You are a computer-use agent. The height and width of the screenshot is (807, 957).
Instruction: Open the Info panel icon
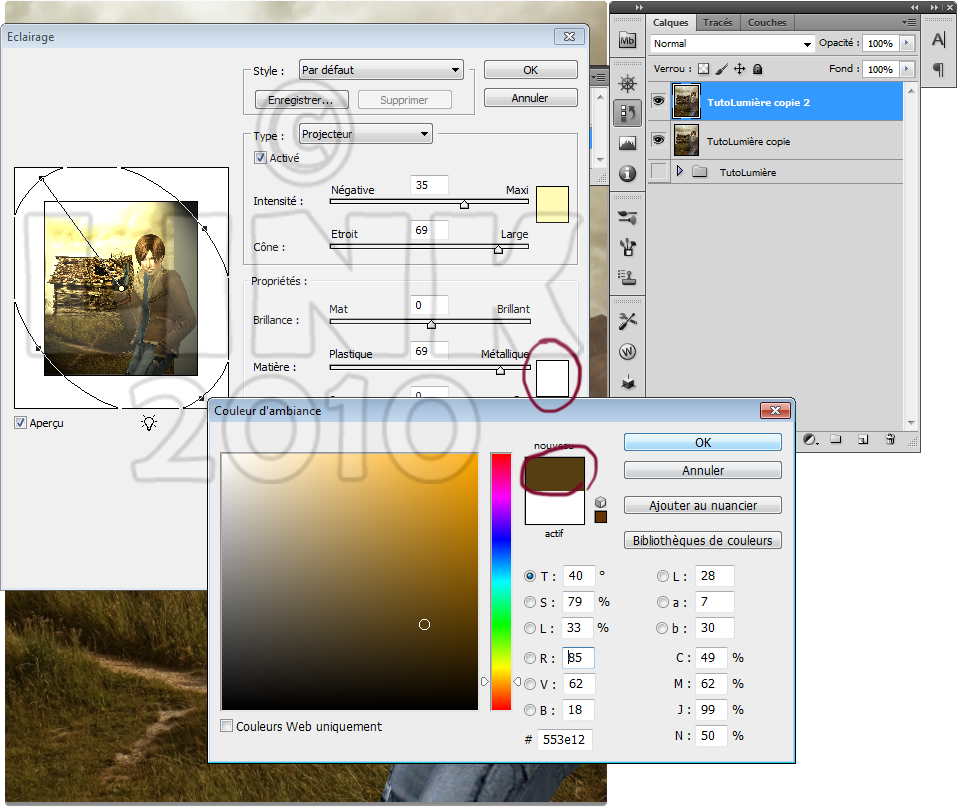tap(628, 173)
